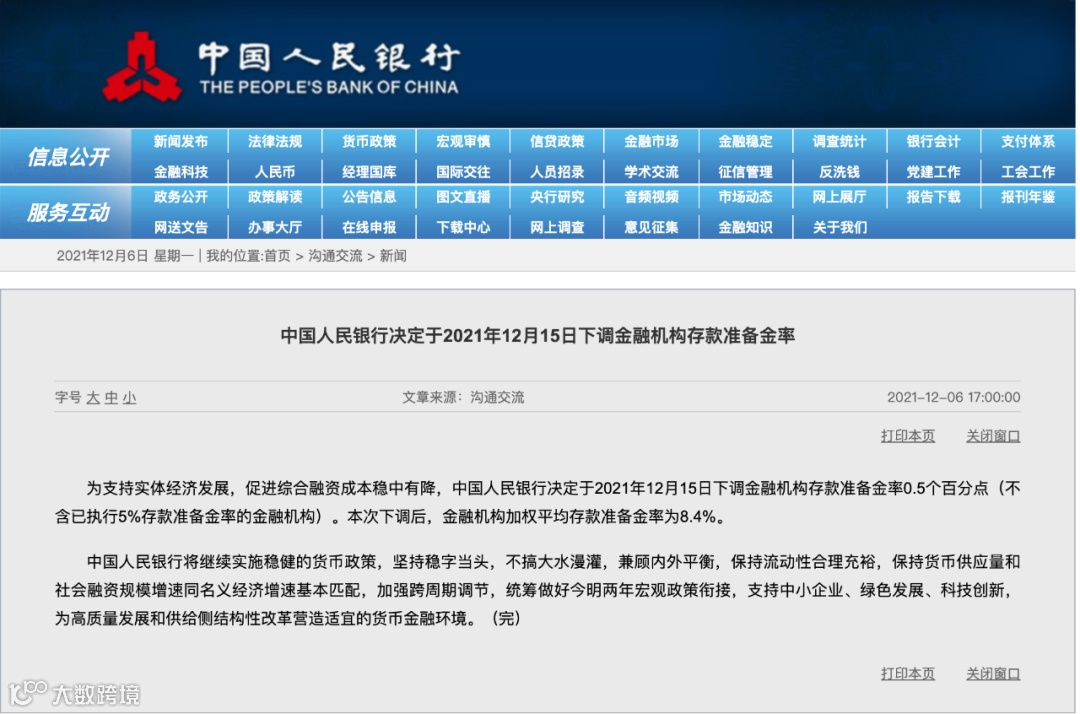Click the article headline about 存款准备金率
The height and width of the screenshot is (714, 1080).
[537, 336]
